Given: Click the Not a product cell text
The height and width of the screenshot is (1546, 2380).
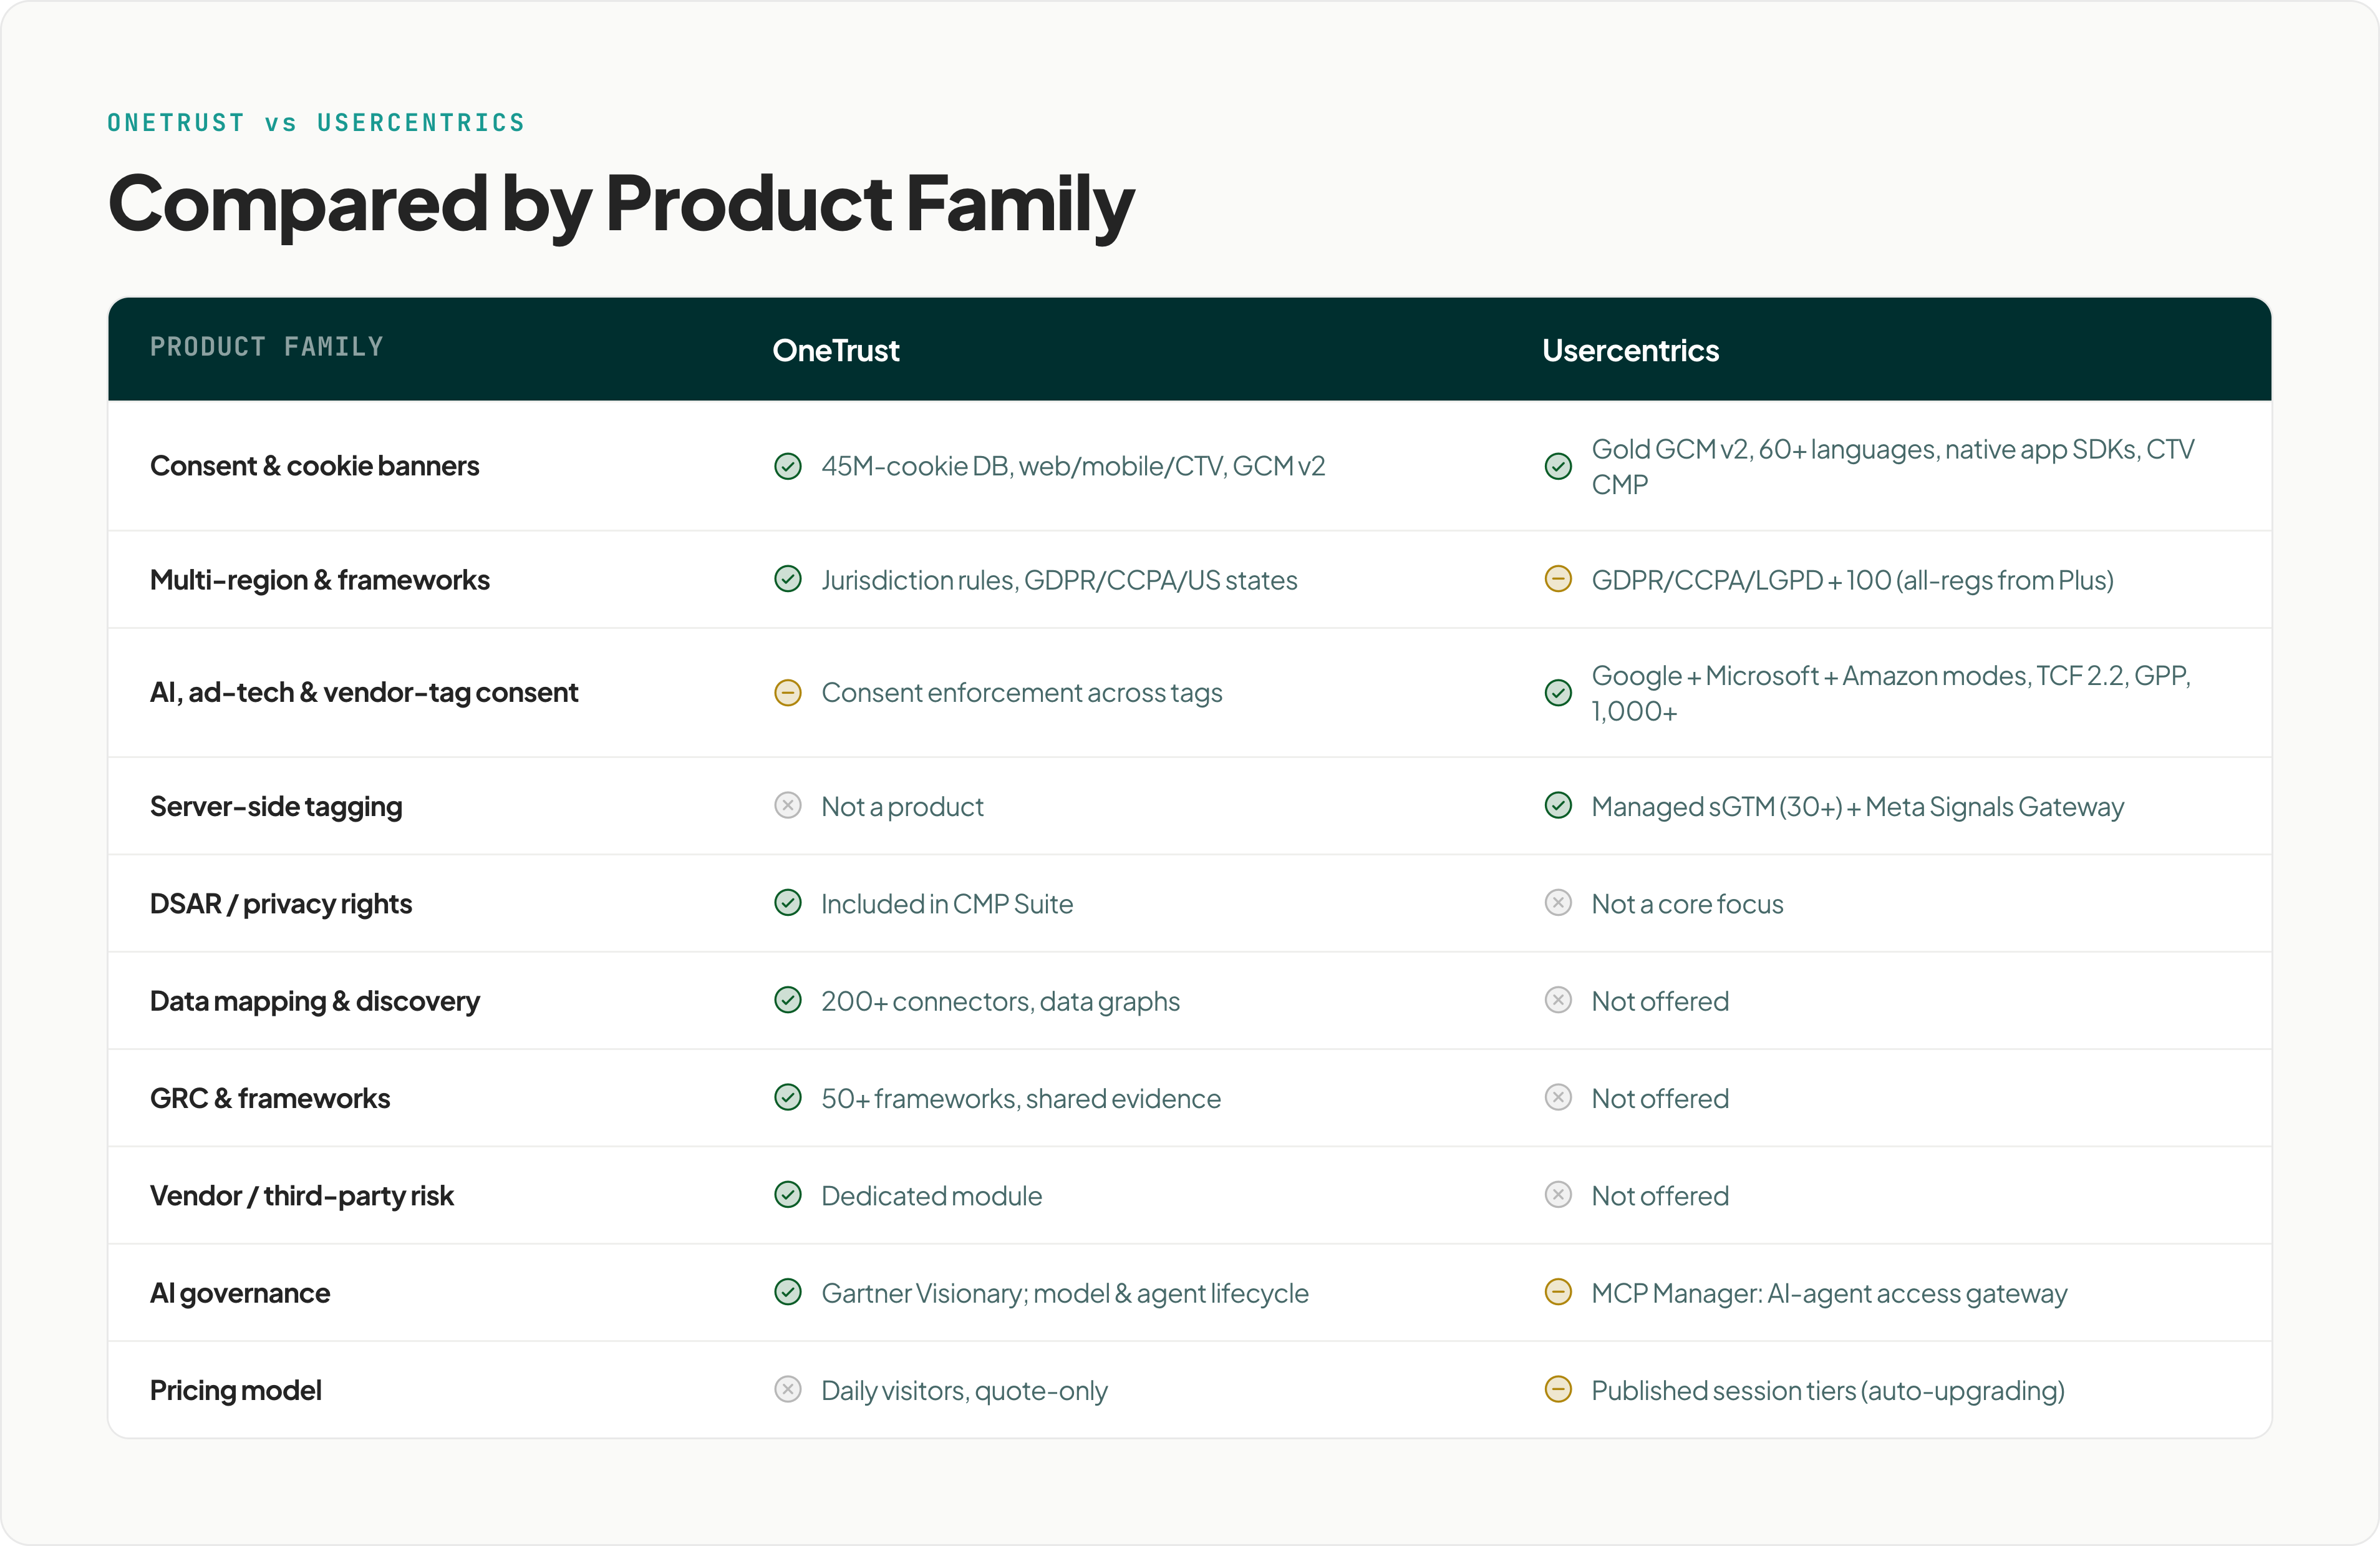Looking at the screenshot, I should (x=902, y=806).
